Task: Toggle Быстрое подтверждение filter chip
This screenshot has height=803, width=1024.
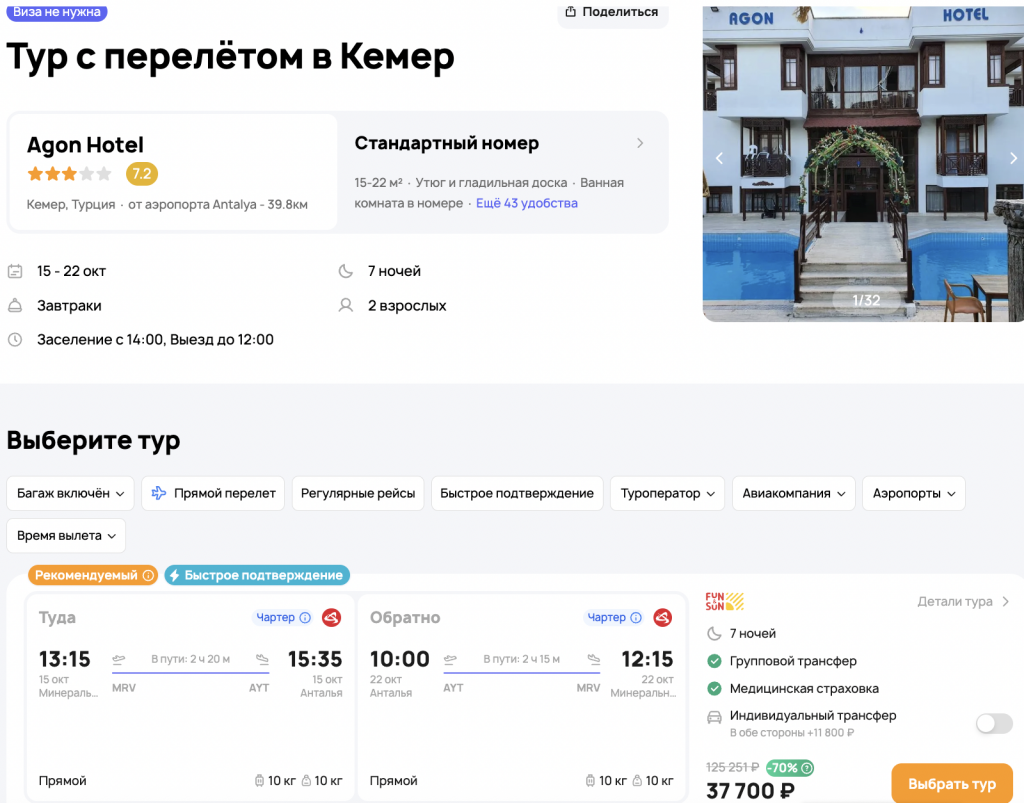Action: point(516,493)
